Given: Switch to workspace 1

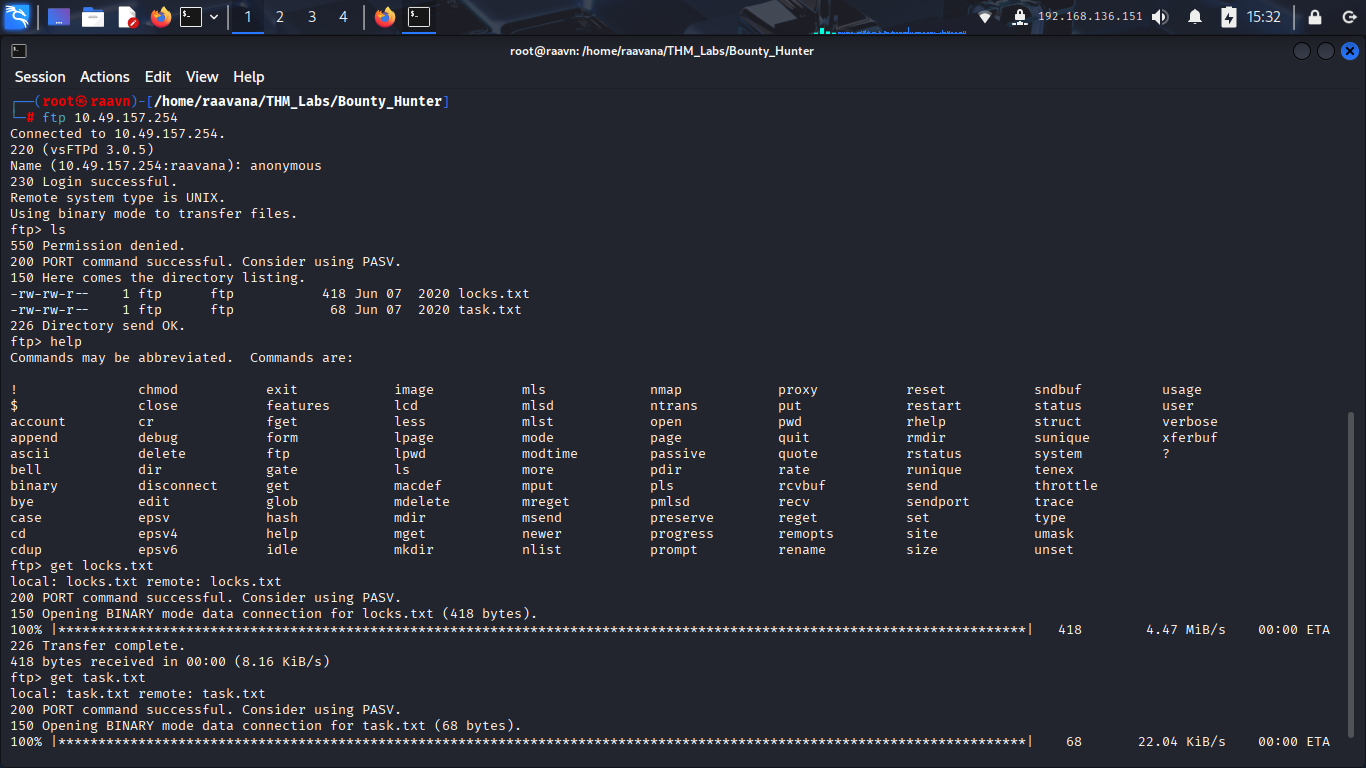Looking at the screenshot, I should (248, 17).
